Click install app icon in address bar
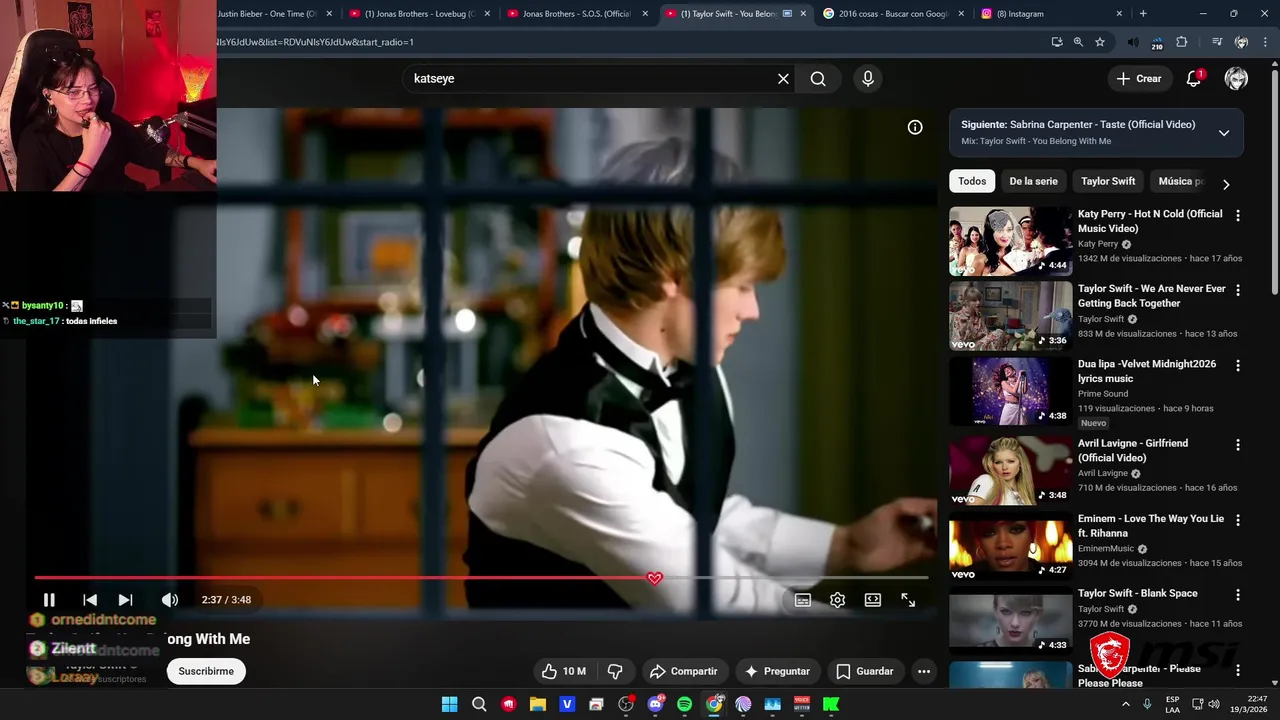1280x720 pixels. (1057, 42)
